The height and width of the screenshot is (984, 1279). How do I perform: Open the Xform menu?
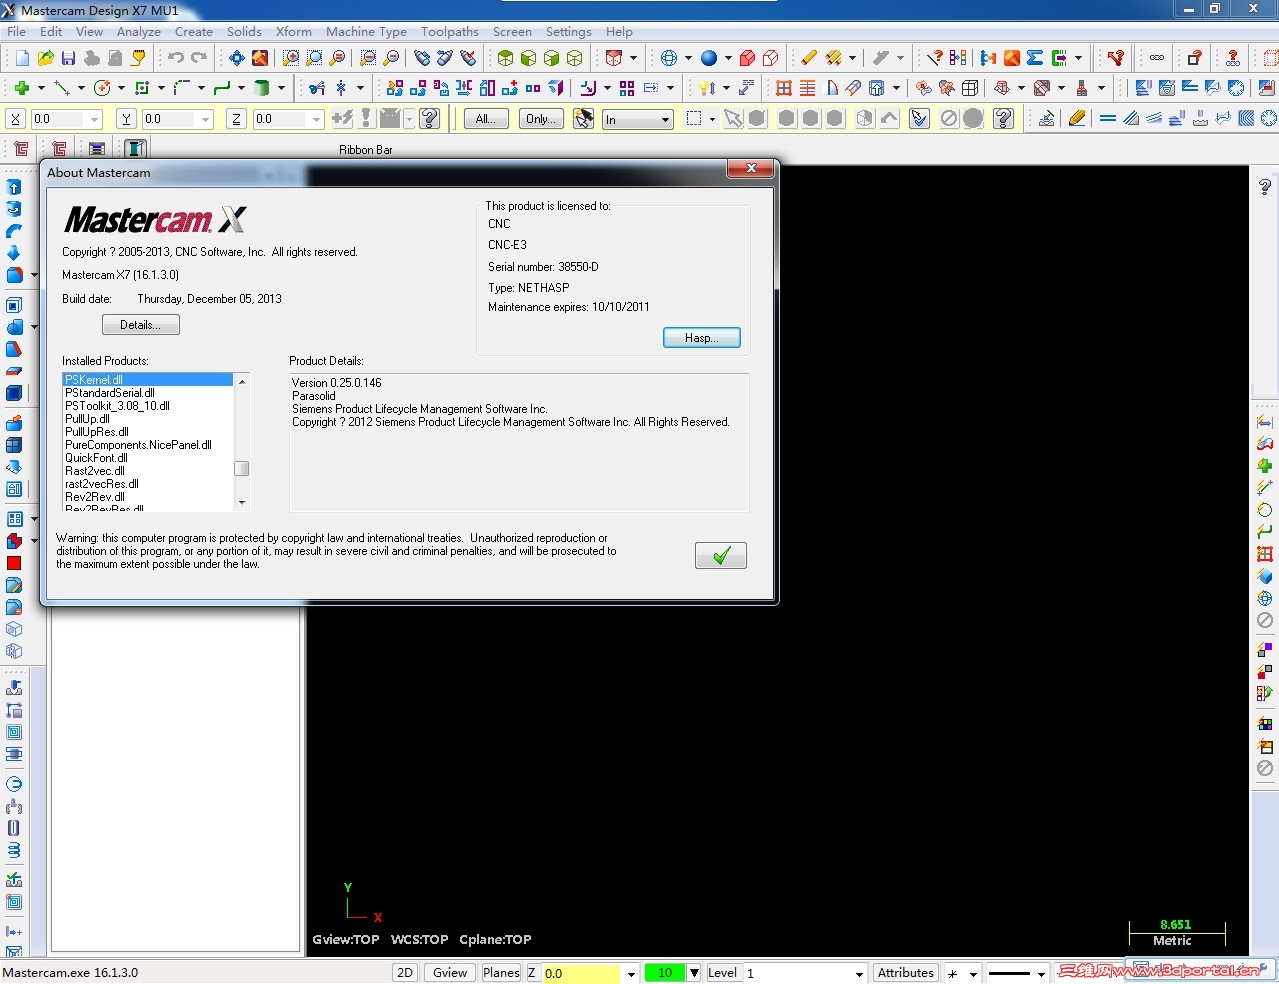pyautogui.click(x=294, y=32)
